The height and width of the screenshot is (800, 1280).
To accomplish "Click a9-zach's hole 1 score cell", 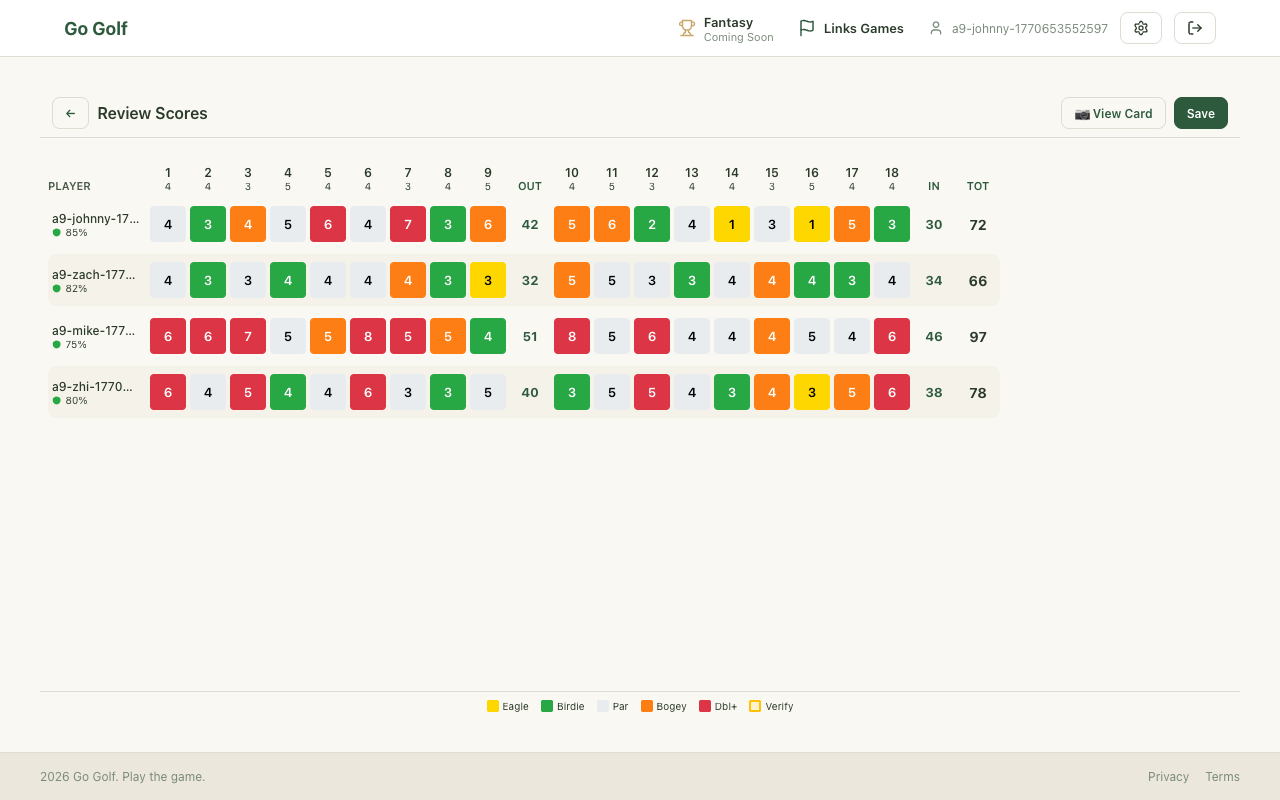I will [168, 280].
